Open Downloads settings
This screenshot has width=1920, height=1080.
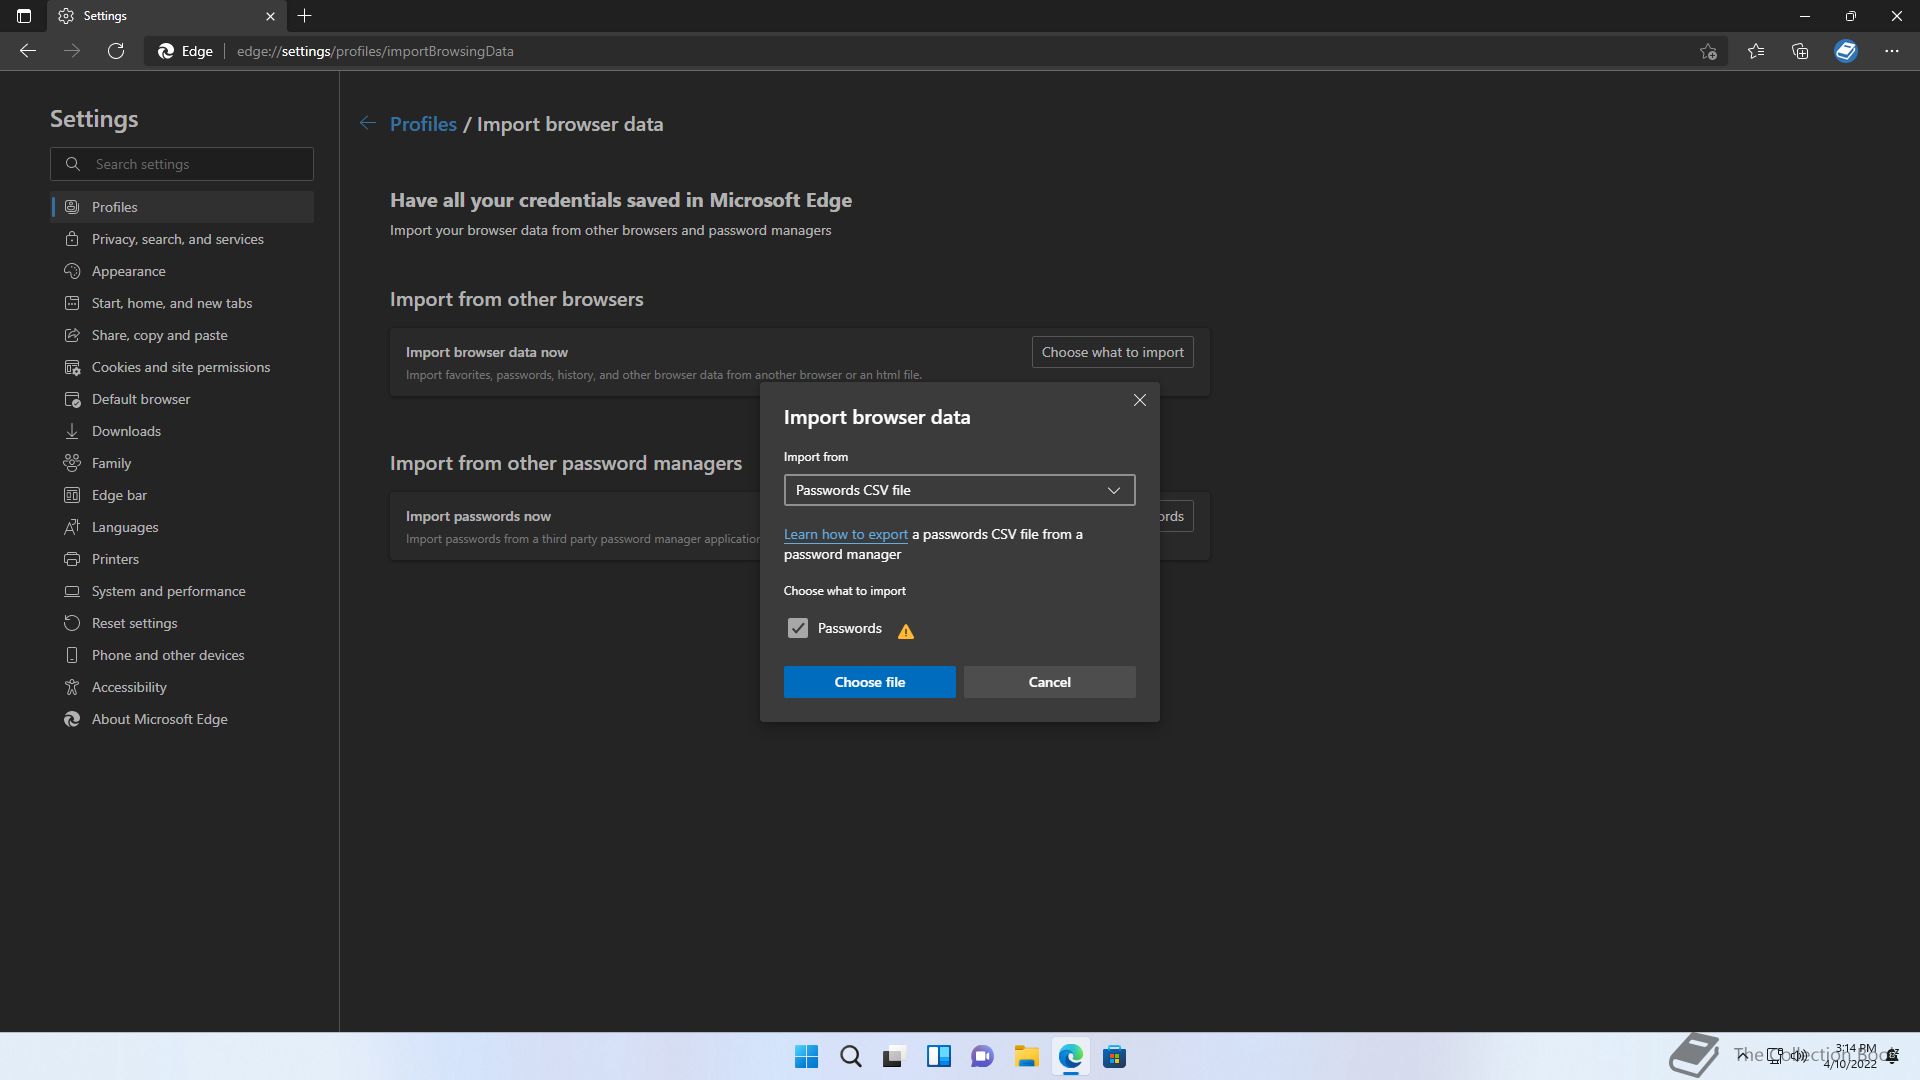182,431
